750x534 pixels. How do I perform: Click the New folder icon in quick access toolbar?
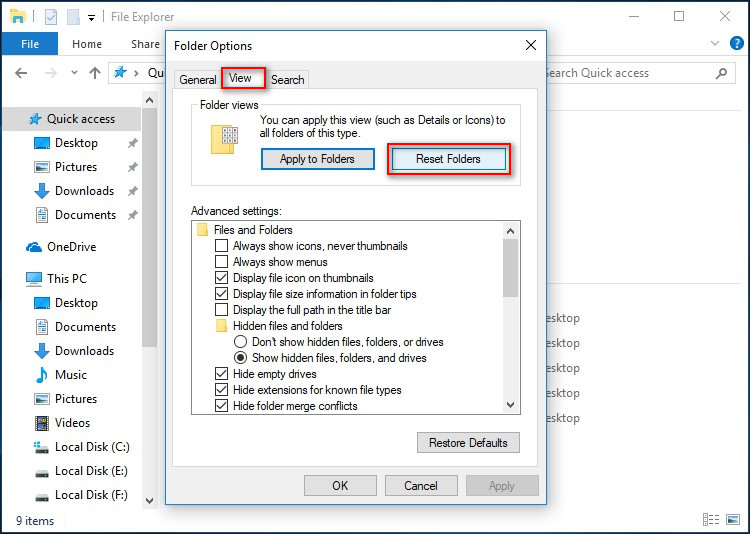tap(73, 17)
